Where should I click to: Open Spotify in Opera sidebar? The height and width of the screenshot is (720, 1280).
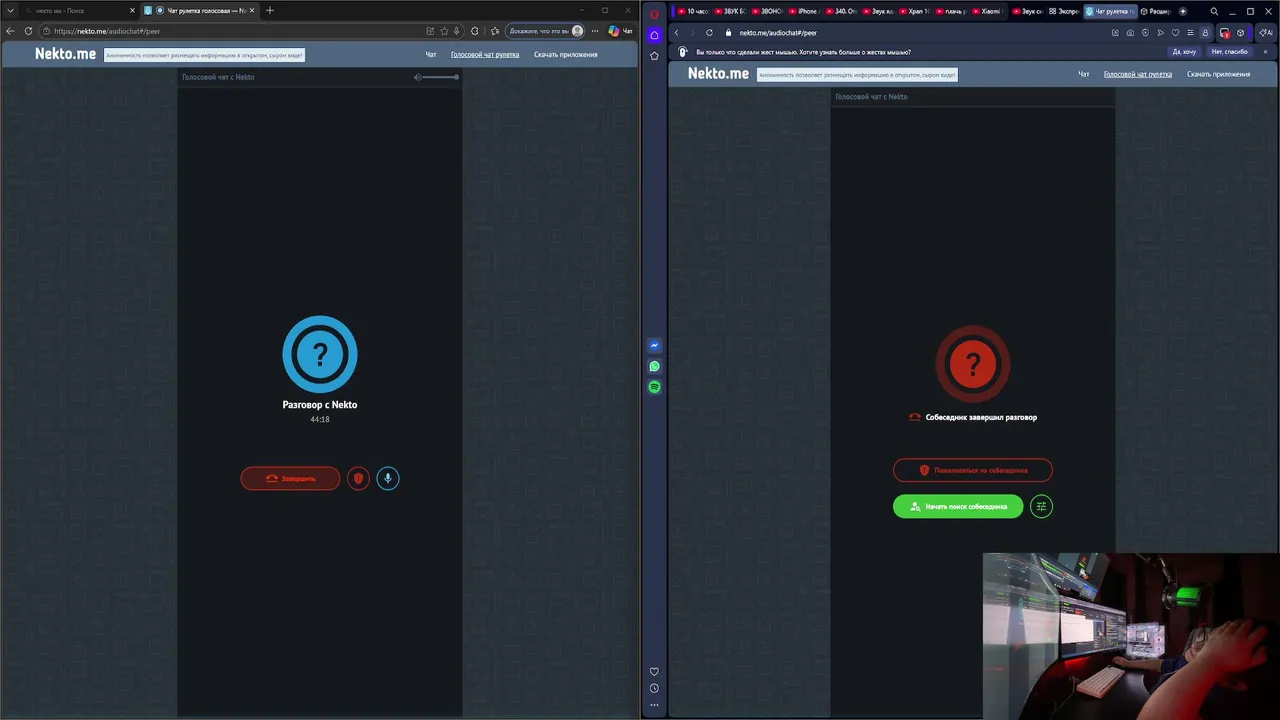654,387
